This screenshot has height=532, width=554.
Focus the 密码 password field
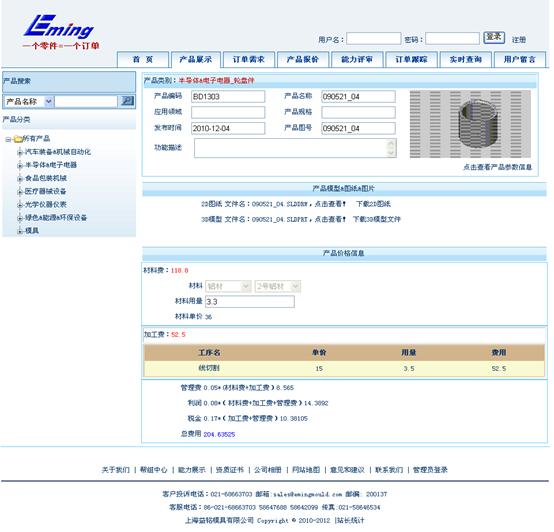pyautogui.click(x=452, y=39)
